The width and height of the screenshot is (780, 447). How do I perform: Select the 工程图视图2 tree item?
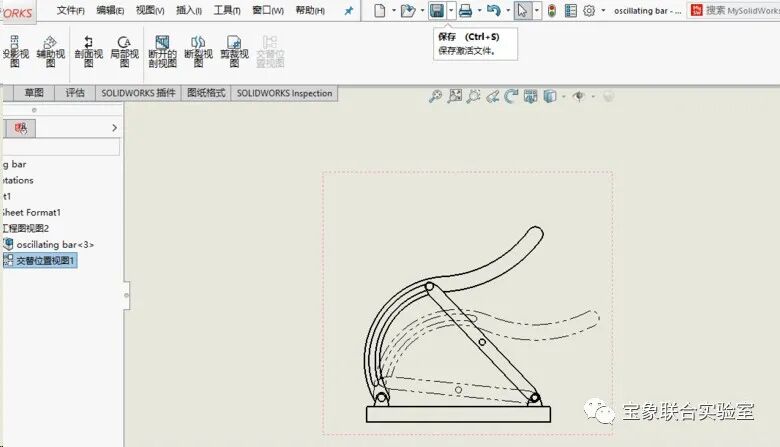coord(25,228)
